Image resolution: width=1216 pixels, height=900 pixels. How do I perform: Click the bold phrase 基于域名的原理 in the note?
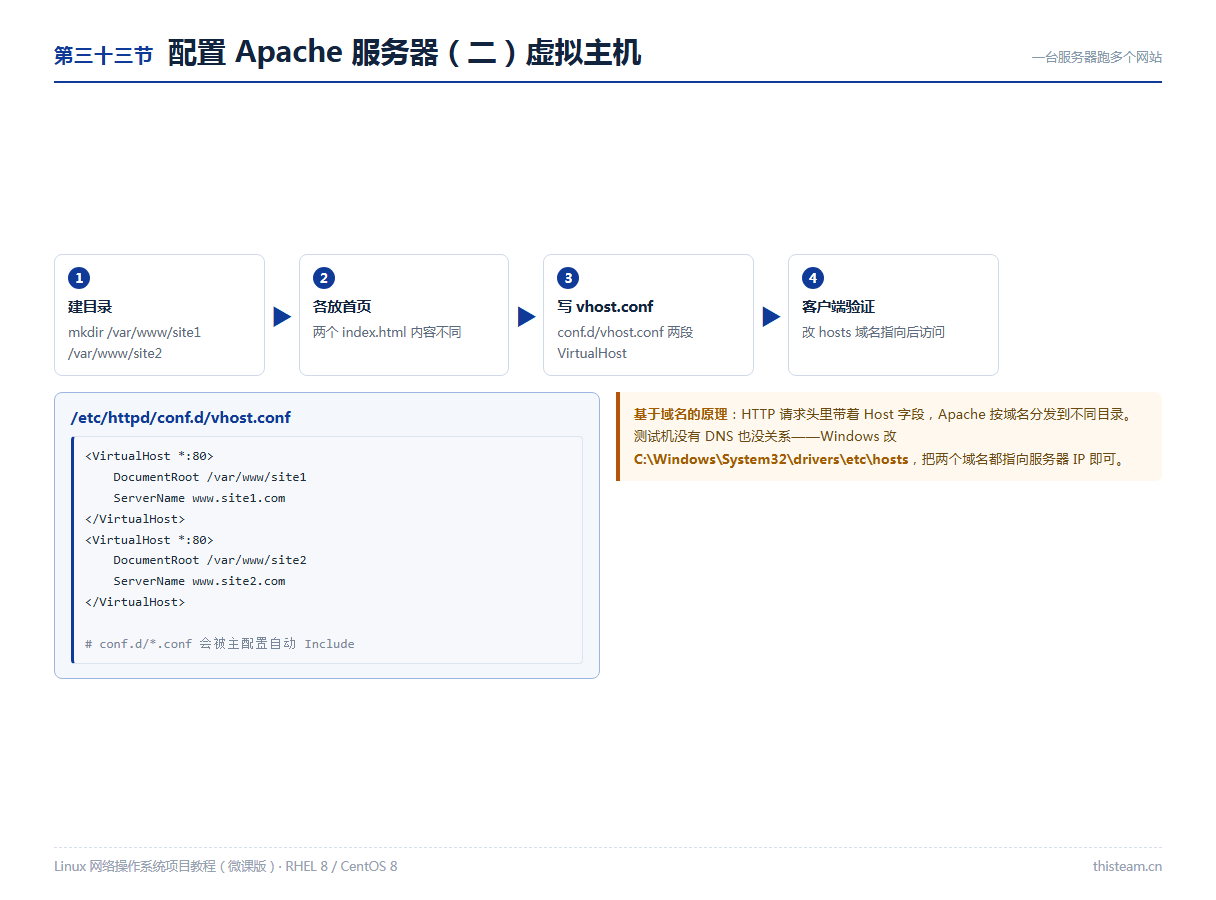(x=681, y=414)
